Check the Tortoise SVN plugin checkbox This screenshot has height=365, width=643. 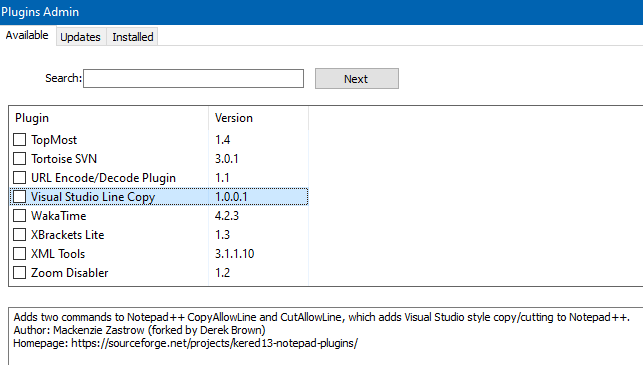tap(19, 159)
